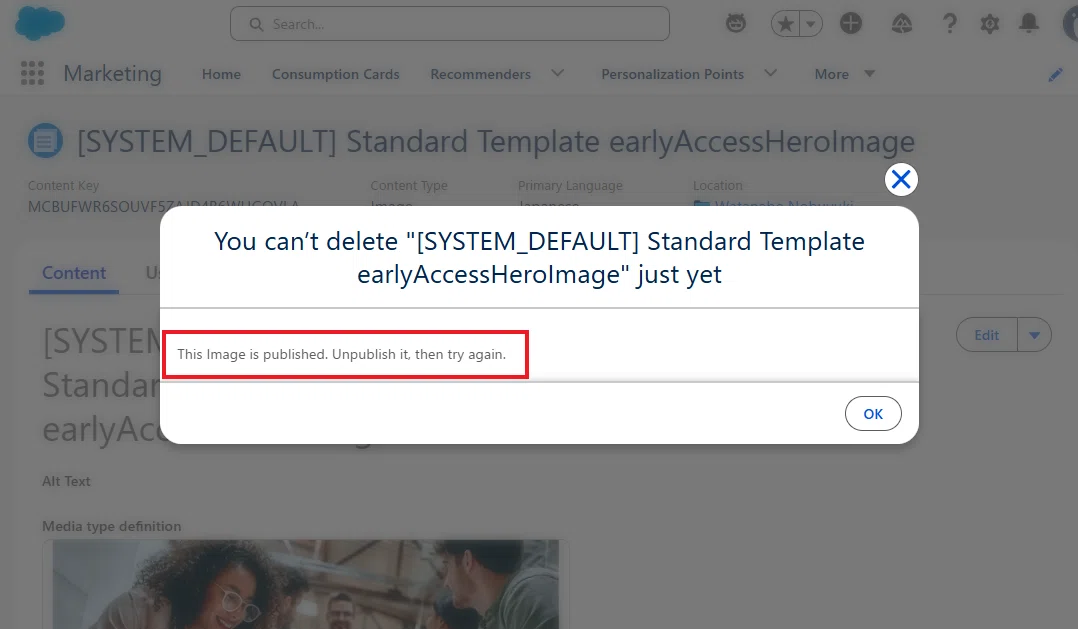
Task: Open the Global Actions plus icon
Action: pos(850,23)
